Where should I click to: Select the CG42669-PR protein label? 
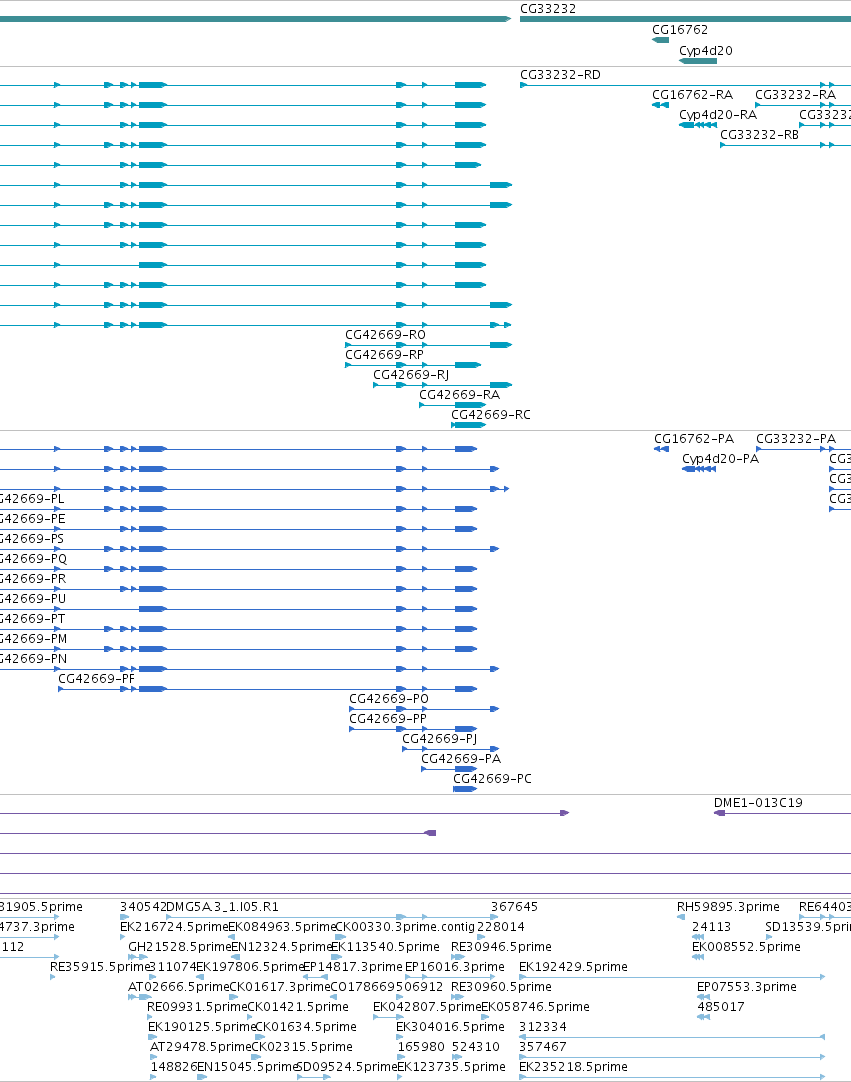click(x=33, y=579)
